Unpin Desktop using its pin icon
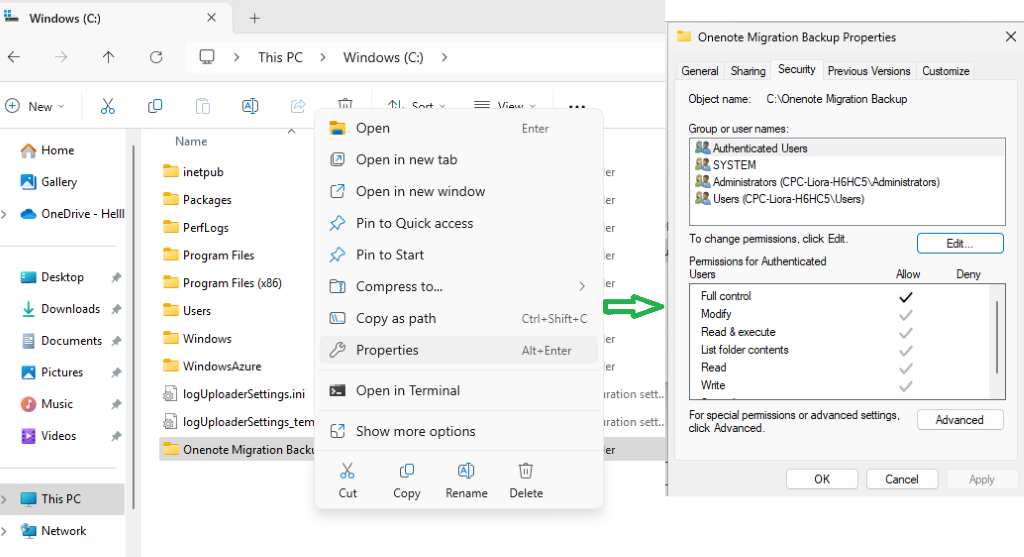Image resolution: width=1024 pixels, height=557 pixels. click(116, 278)
